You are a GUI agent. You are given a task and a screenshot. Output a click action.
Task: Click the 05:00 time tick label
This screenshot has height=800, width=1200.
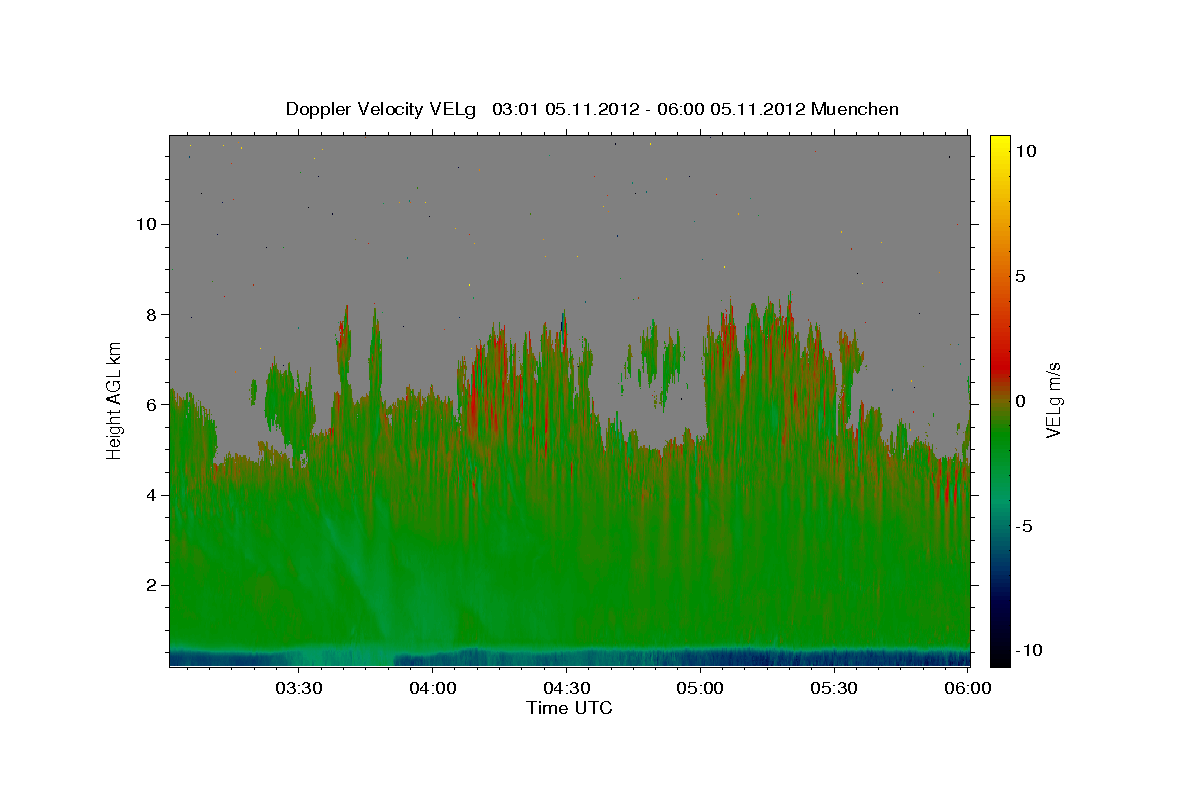point(700,689)
